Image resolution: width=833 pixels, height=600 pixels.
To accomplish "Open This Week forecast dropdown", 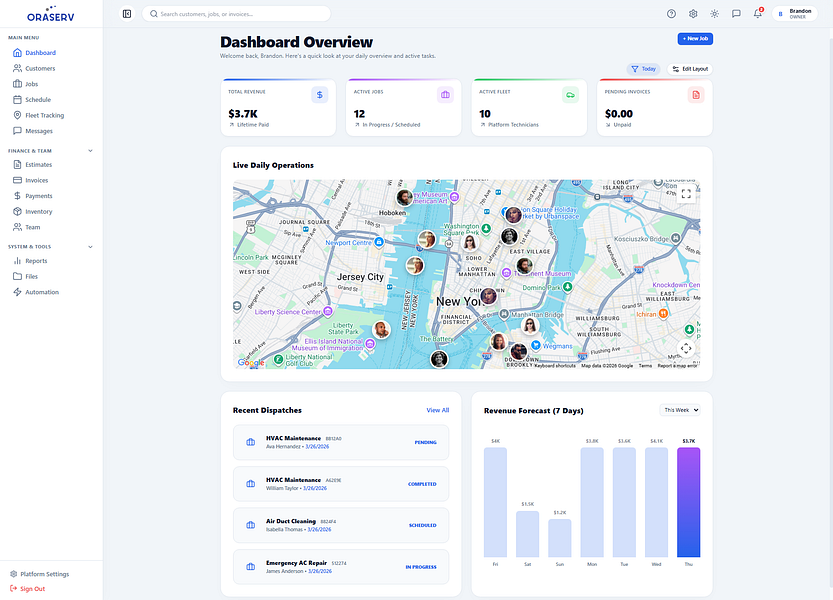I will [x=680, y=410].
